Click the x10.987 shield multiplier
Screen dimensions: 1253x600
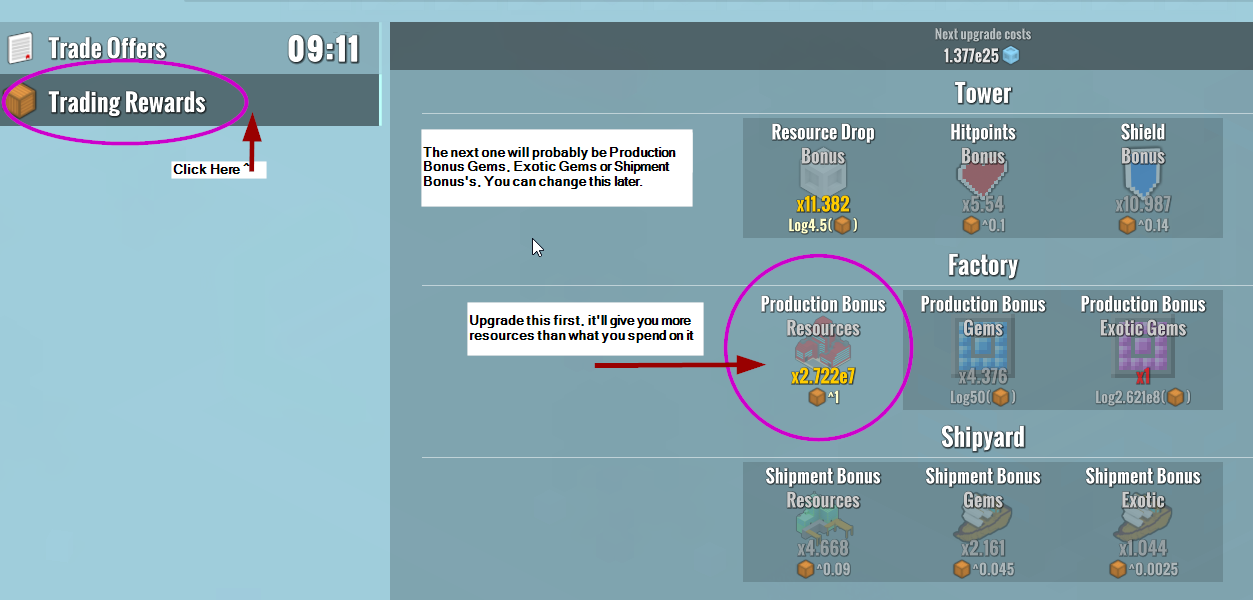(x=1143, y=205)
